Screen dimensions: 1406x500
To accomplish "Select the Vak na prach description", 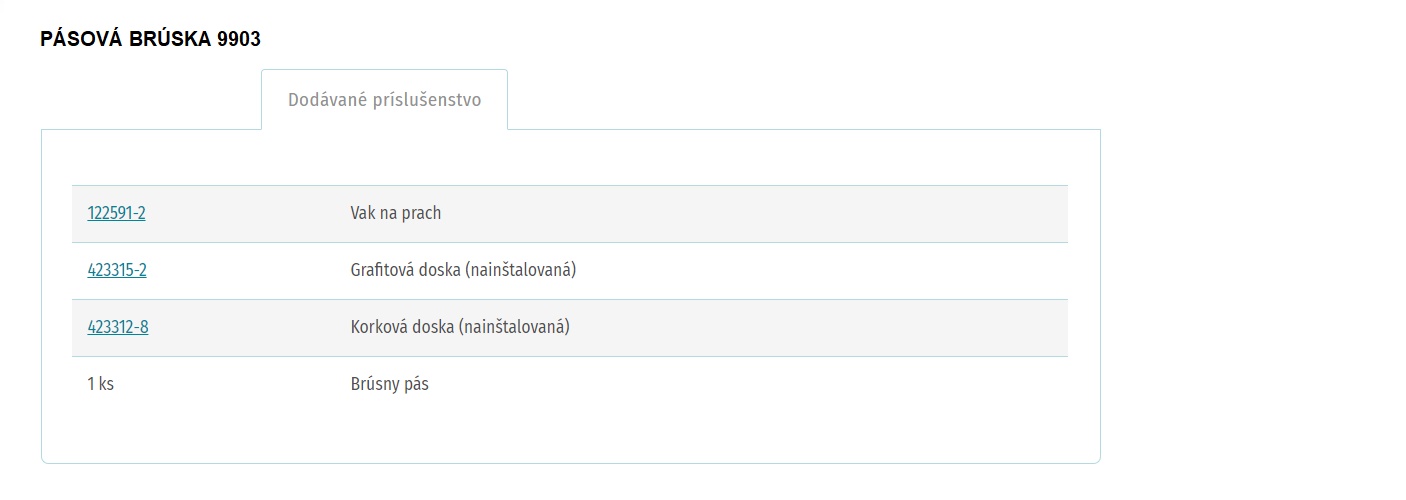I will click(396, 213).
